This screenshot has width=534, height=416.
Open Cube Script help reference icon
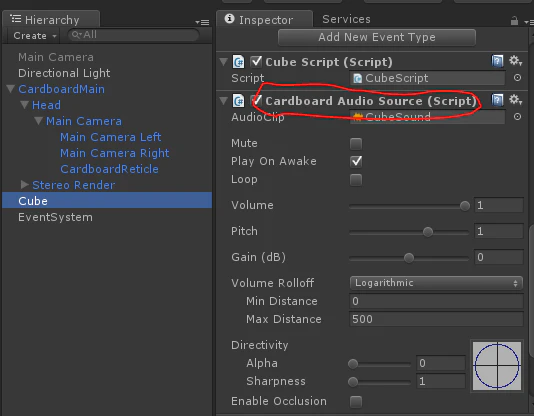click(x=497, y=62)
